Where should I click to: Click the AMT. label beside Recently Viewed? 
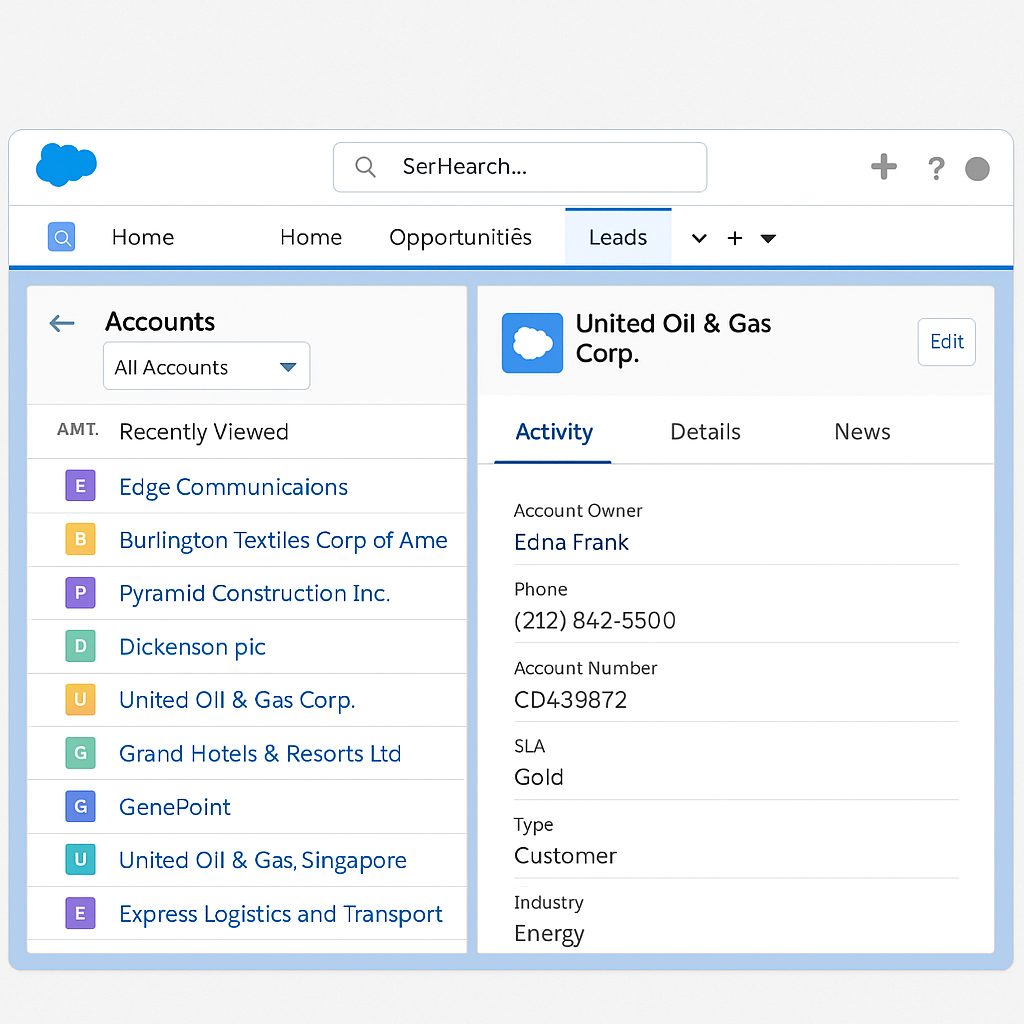click(x=78, y=429)
